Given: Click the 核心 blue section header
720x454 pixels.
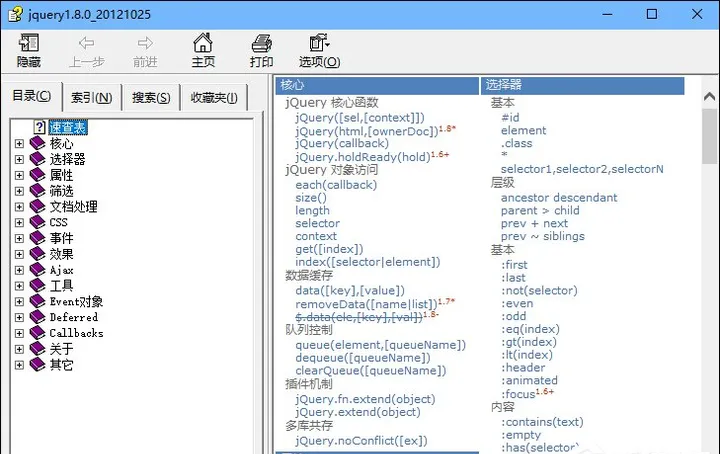Looking at the screenshot, I should point(377,85).
